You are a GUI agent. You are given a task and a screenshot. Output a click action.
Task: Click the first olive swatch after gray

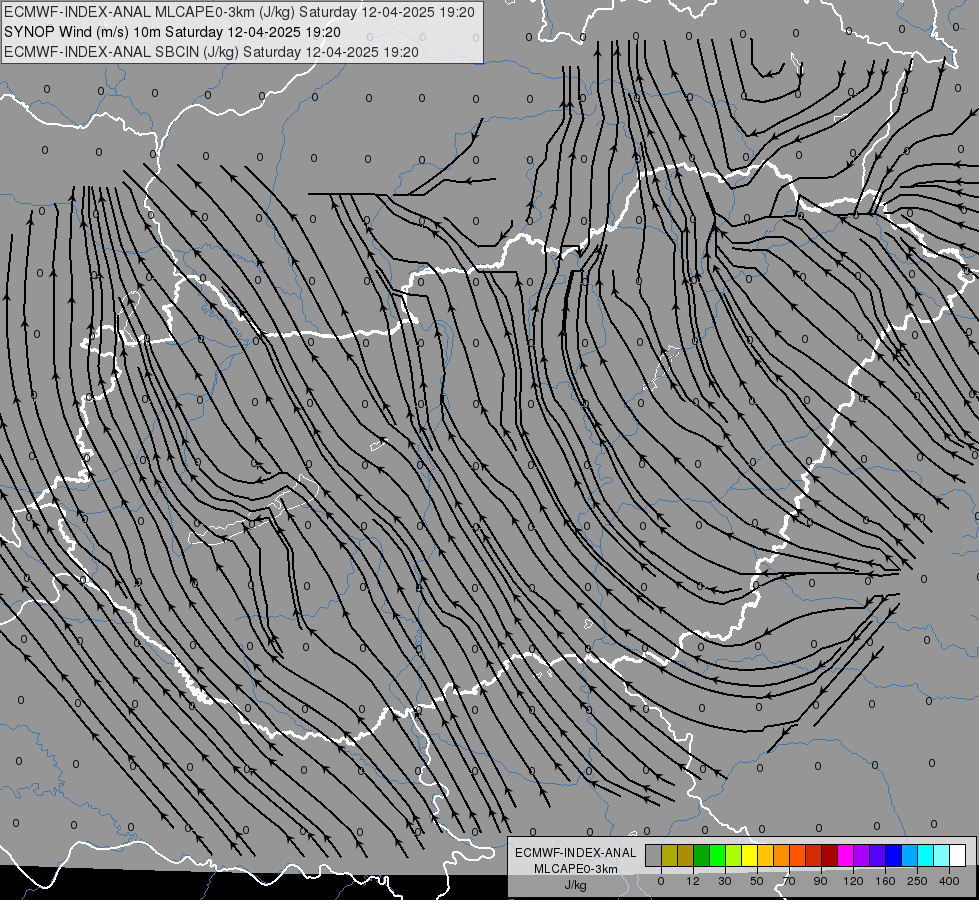[669, 855]
